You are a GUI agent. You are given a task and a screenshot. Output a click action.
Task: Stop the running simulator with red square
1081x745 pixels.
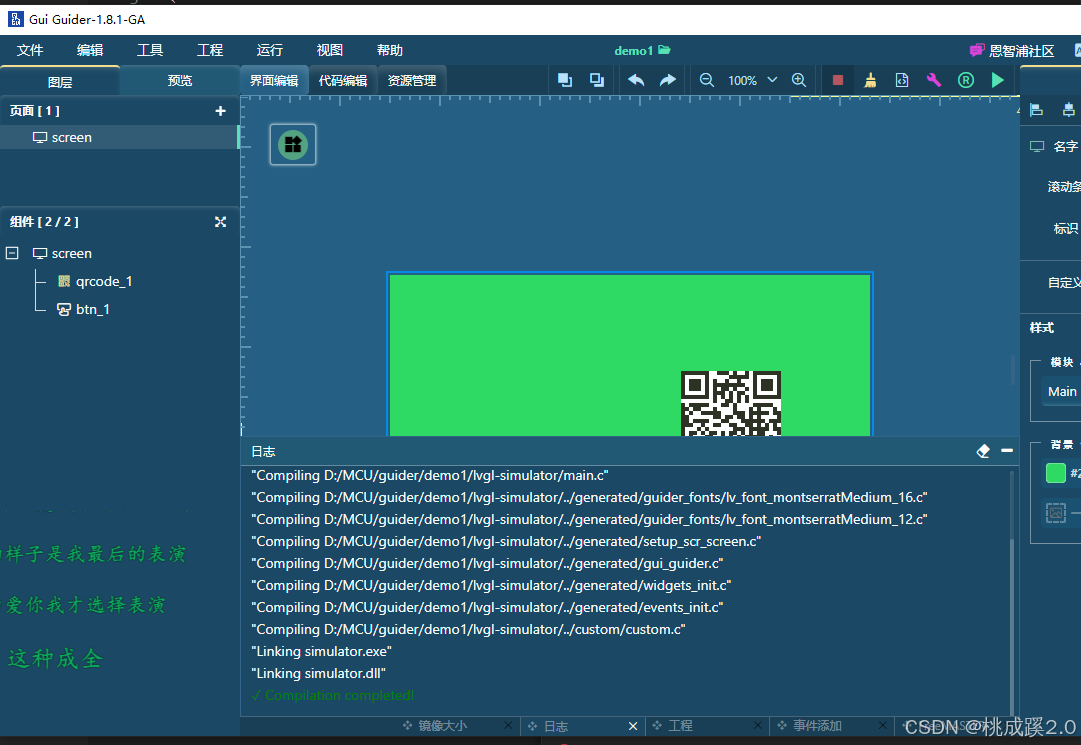pyautogui.click(x=838, y=80)
